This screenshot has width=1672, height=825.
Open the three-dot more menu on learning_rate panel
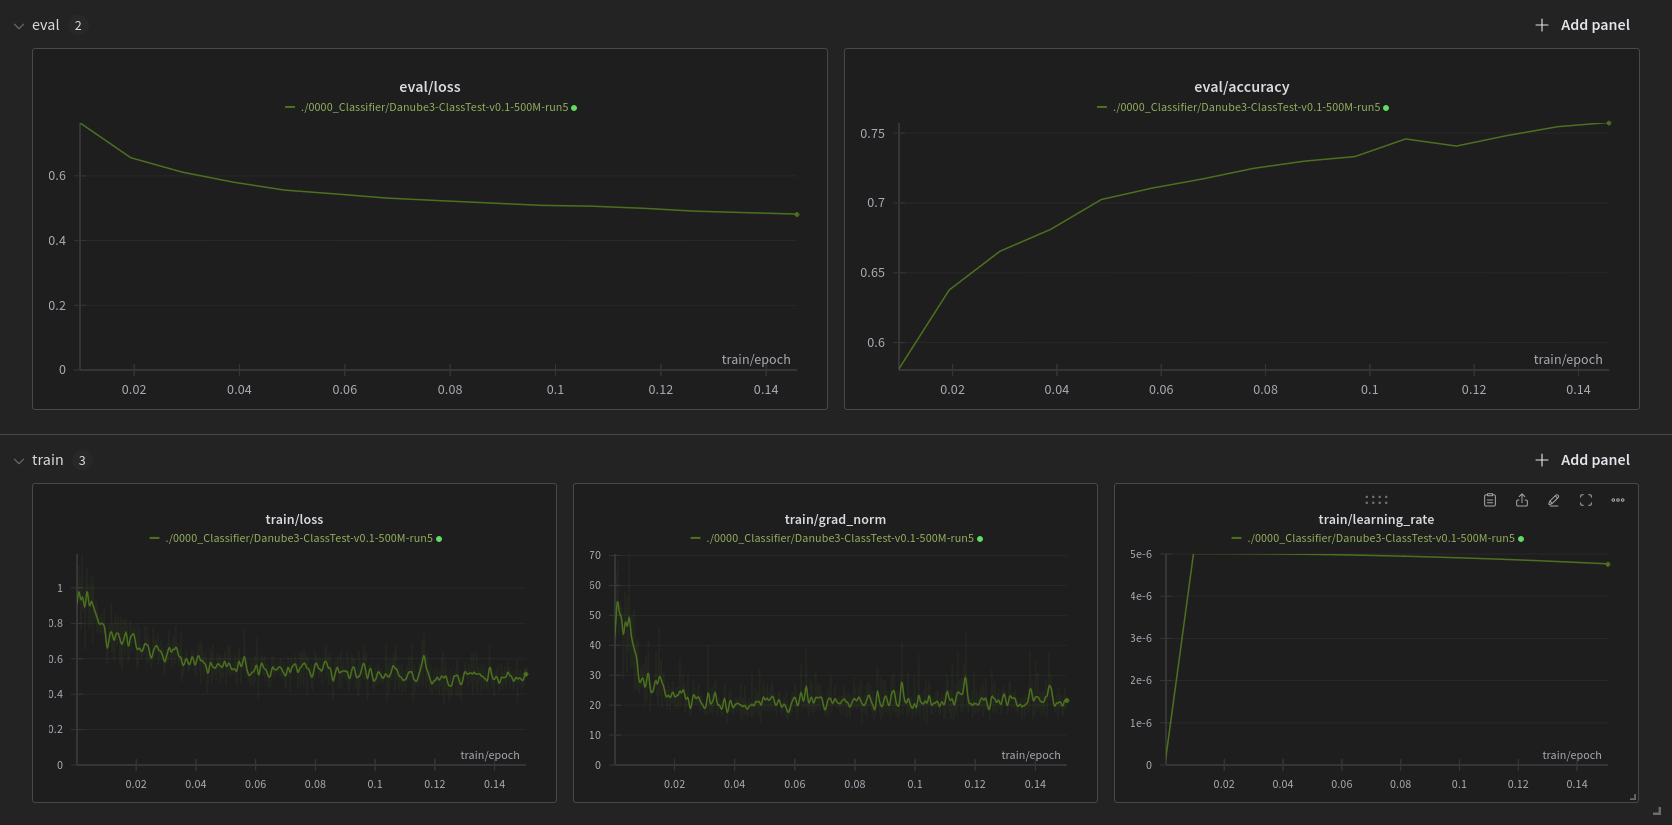pyautogui.click(x=1618, y=500)
